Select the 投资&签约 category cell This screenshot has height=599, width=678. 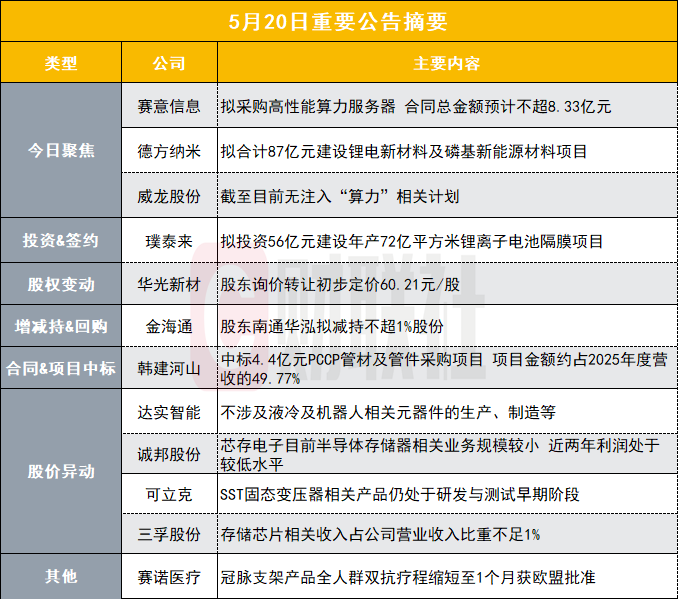pos(61,240)
